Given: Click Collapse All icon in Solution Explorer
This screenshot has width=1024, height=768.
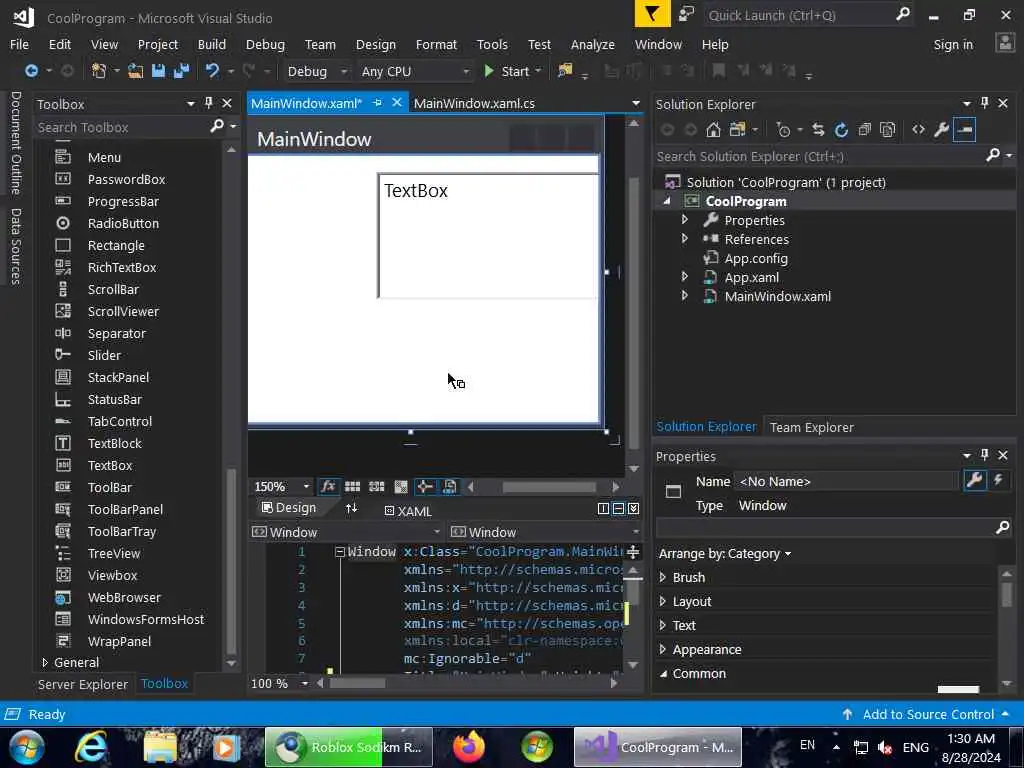Looking at the screenshot, I should 865,130.
